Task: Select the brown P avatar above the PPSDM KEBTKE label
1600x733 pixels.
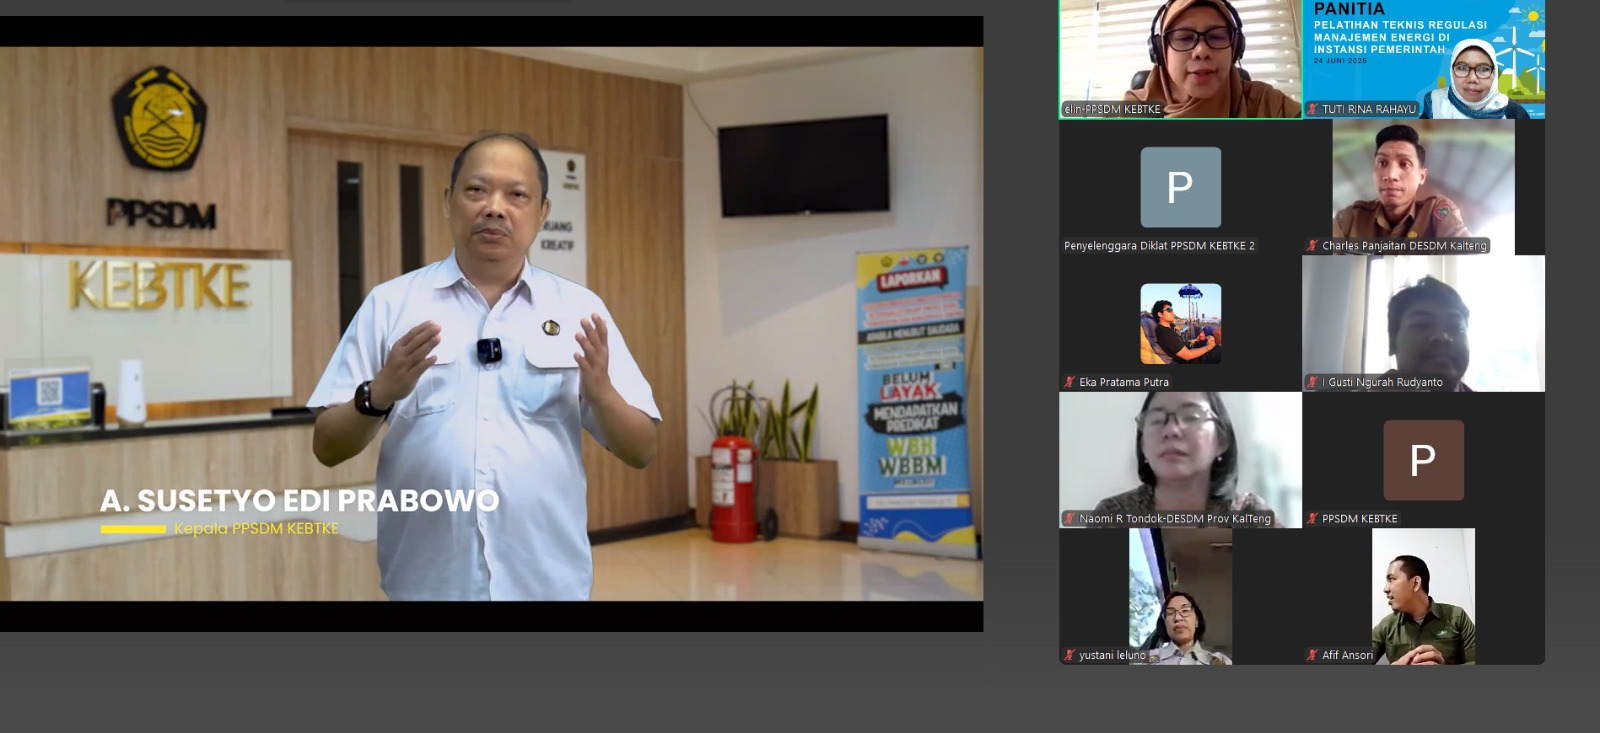Action: click(1423, 460)
